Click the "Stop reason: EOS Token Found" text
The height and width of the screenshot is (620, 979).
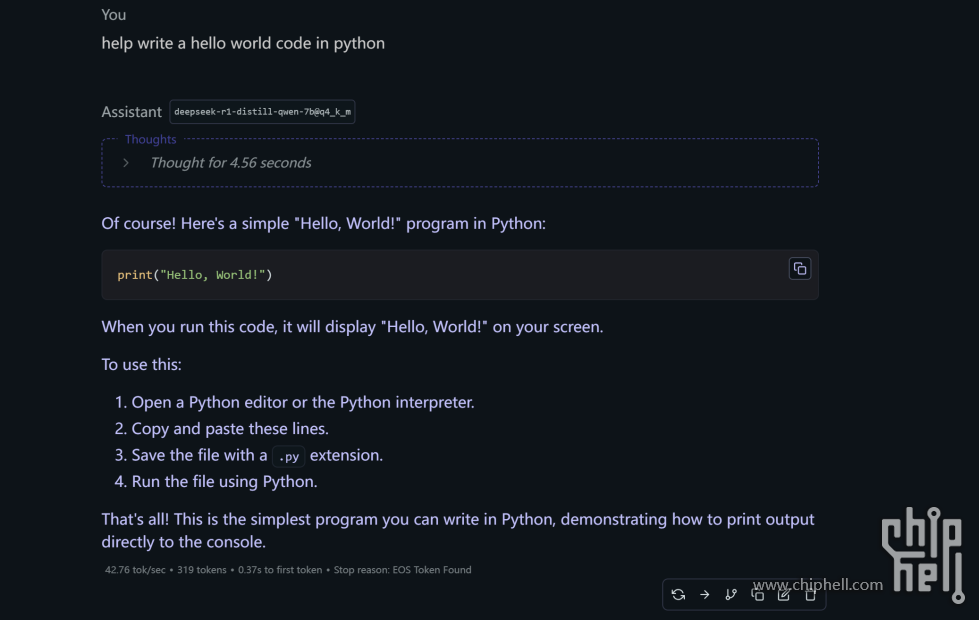(402, 570)
